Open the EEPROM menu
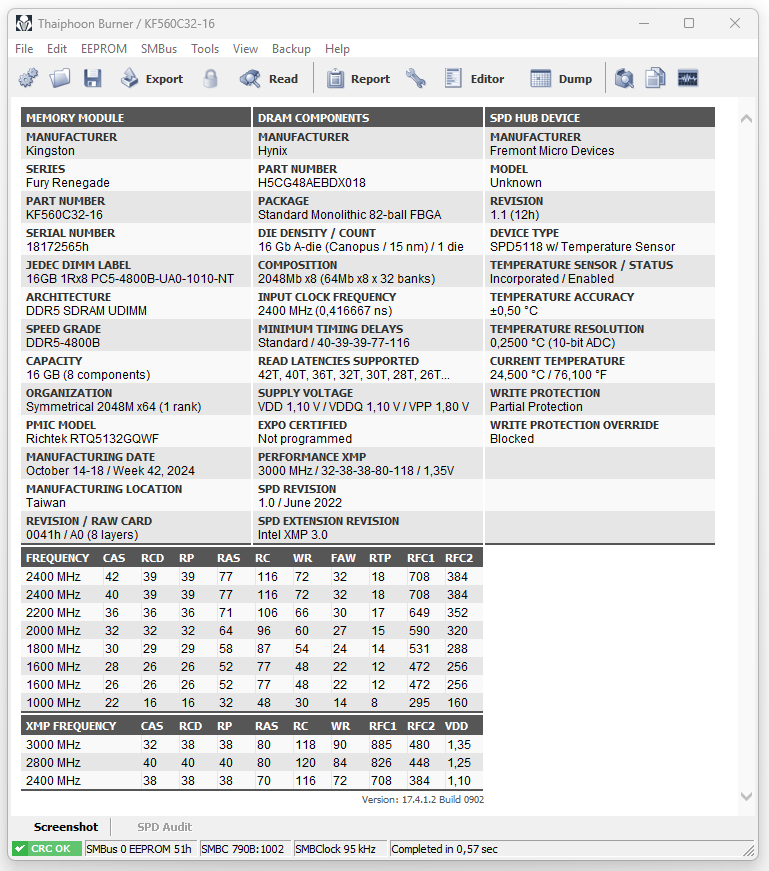Image resolution: width=769 pixels, height=871 pixels. [x=104, y=49]
